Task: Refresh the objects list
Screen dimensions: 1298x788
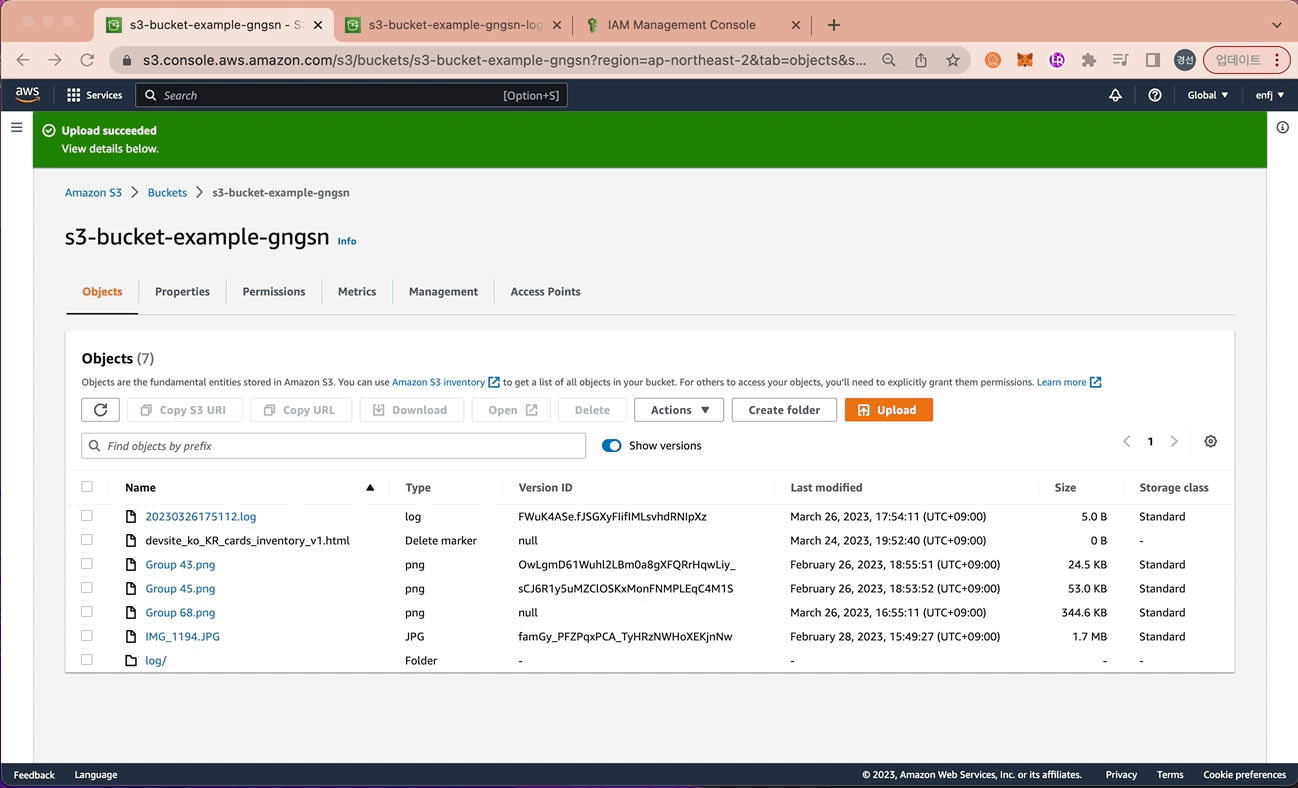Action: click(x=100, y=410)
